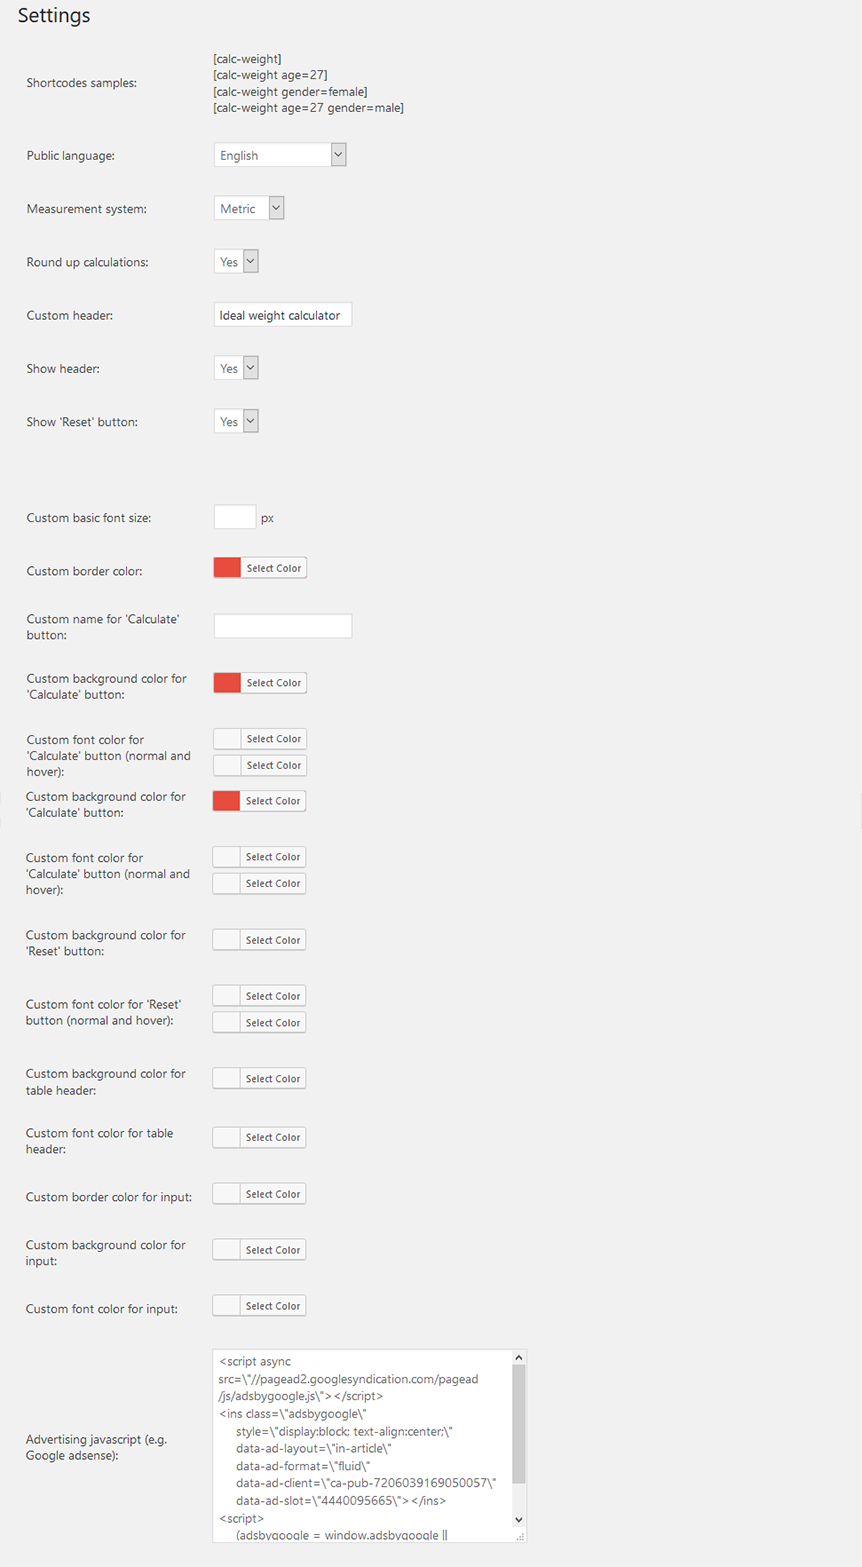Focus the Custom basic font size field
Viewport: 862px width, 1567px height.
235,517
